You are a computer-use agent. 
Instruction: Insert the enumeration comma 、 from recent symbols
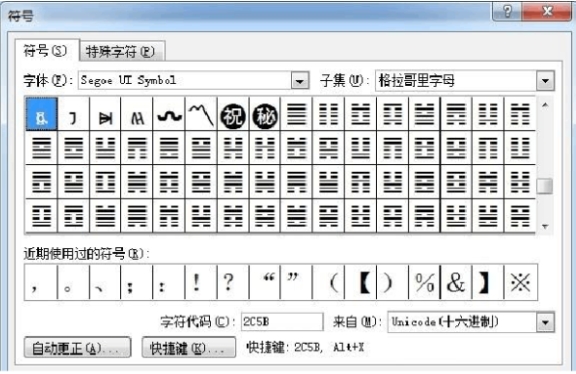pyautogui.click(x=105, y=282)
